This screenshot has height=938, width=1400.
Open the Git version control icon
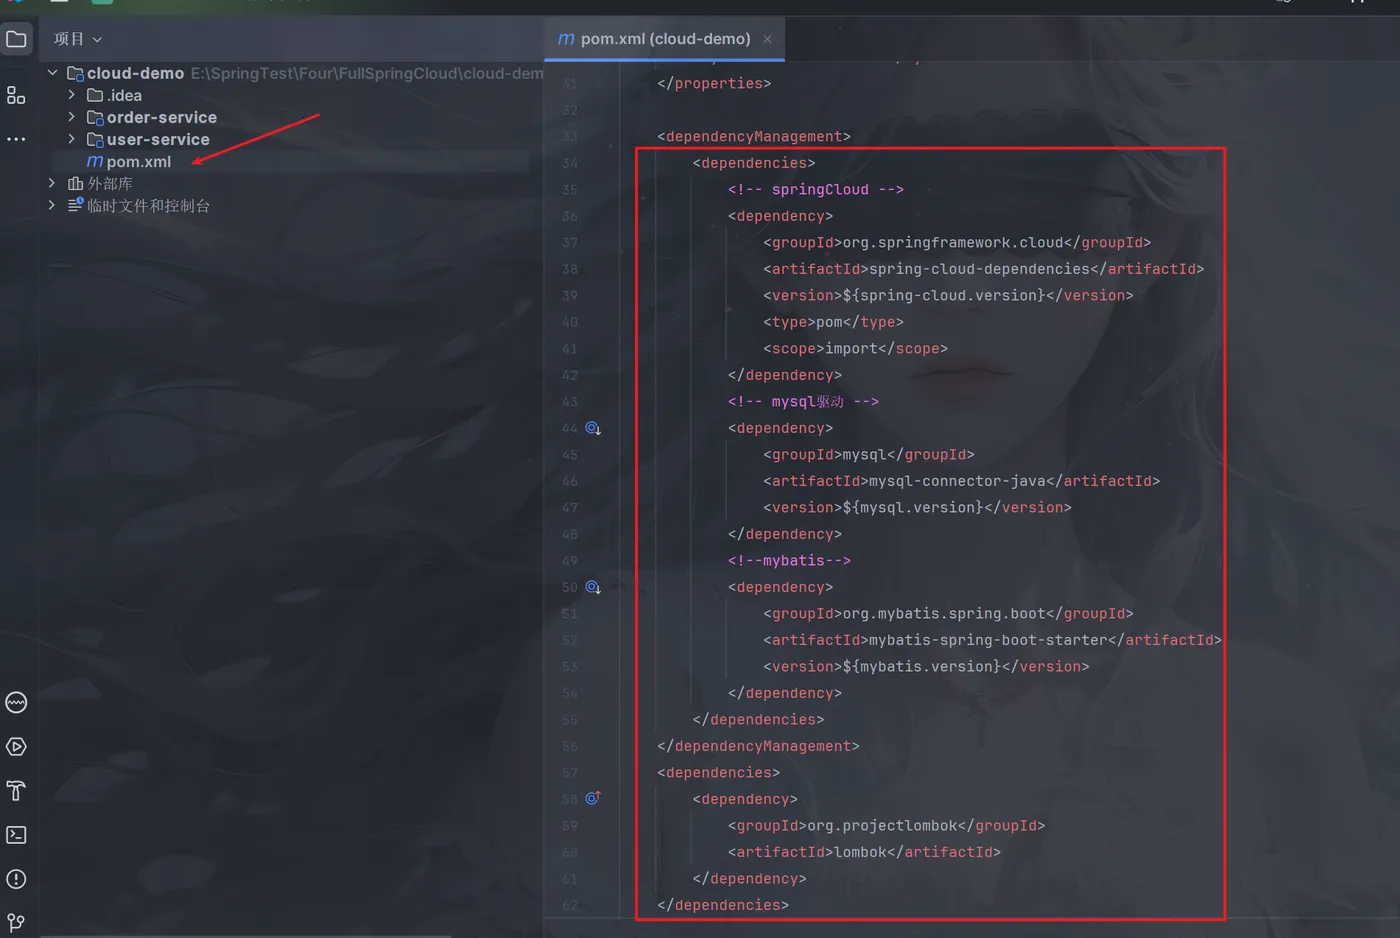(x=16, y=922)
